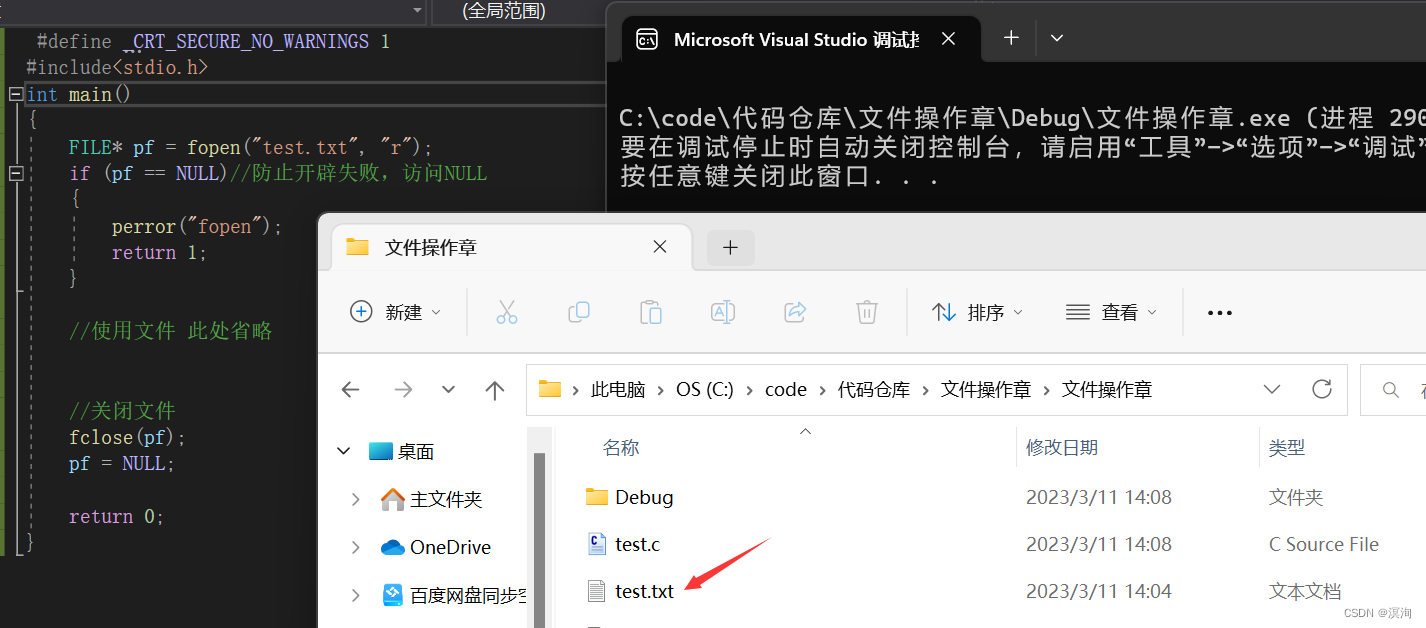Navigate to code via the breadcrumb
This screenshot has width=1426, height=628.
786,389
